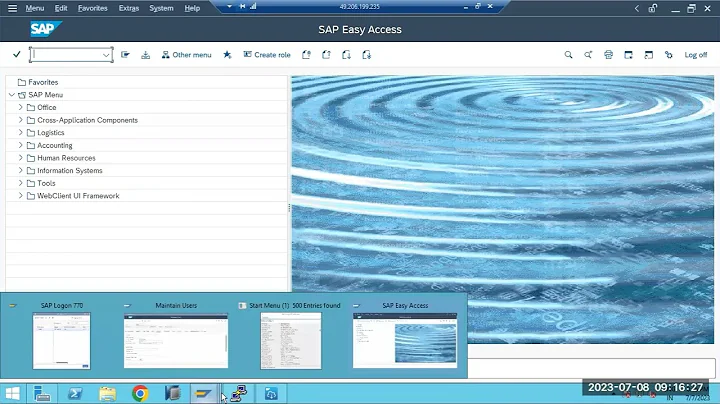
Task: Open Server Manager from the taskbar
Action: point(42,393)
